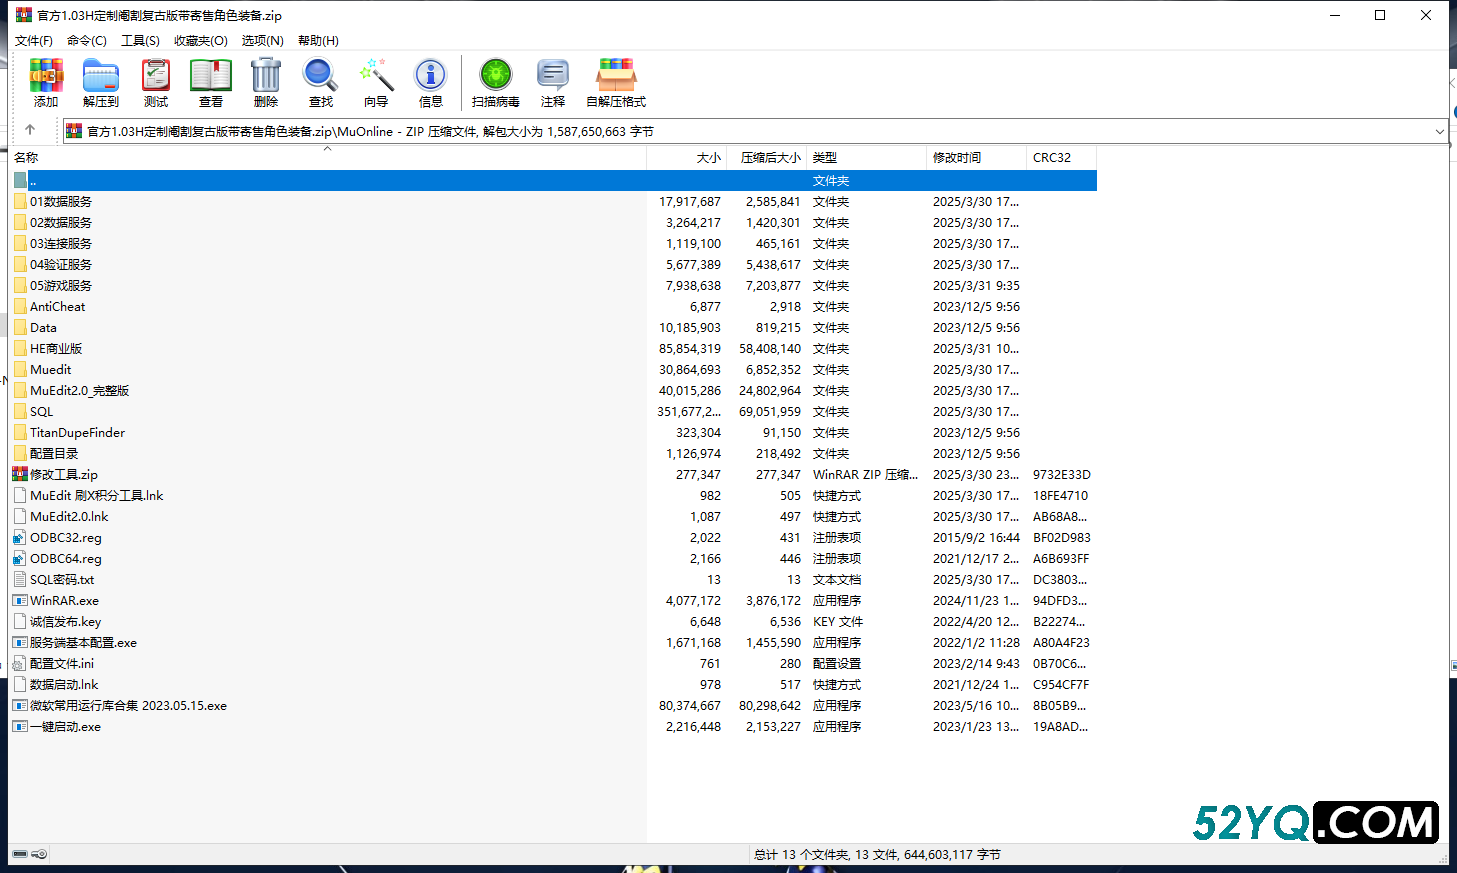Select the AntiCheat folder
Image resolution: width=1457 pixels, height=873 pixels.
coord(57,306)
